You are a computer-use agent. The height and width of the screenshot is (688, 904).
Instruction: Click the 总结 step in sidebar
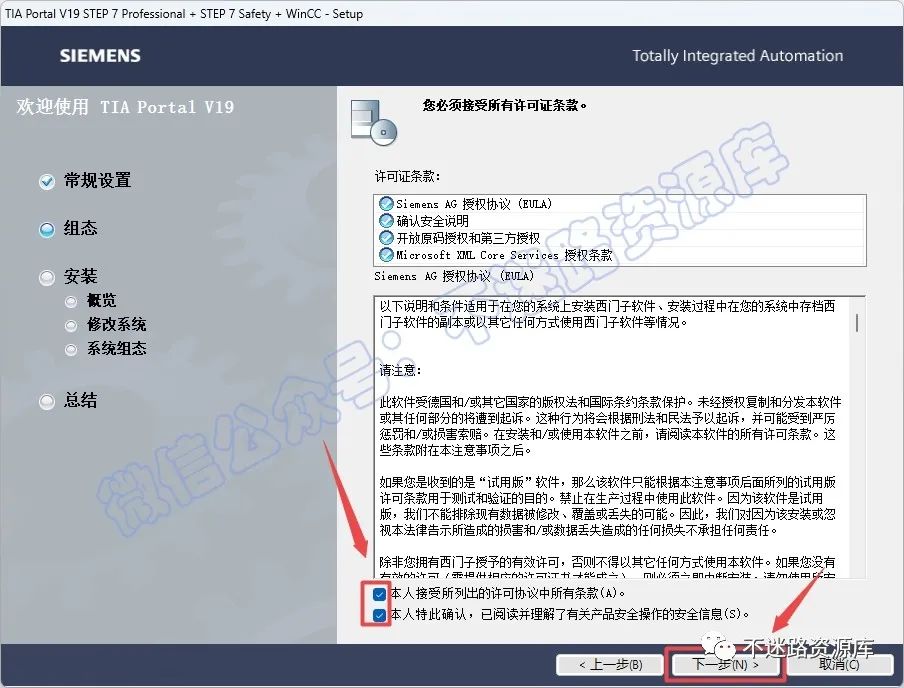click(80, 400)
